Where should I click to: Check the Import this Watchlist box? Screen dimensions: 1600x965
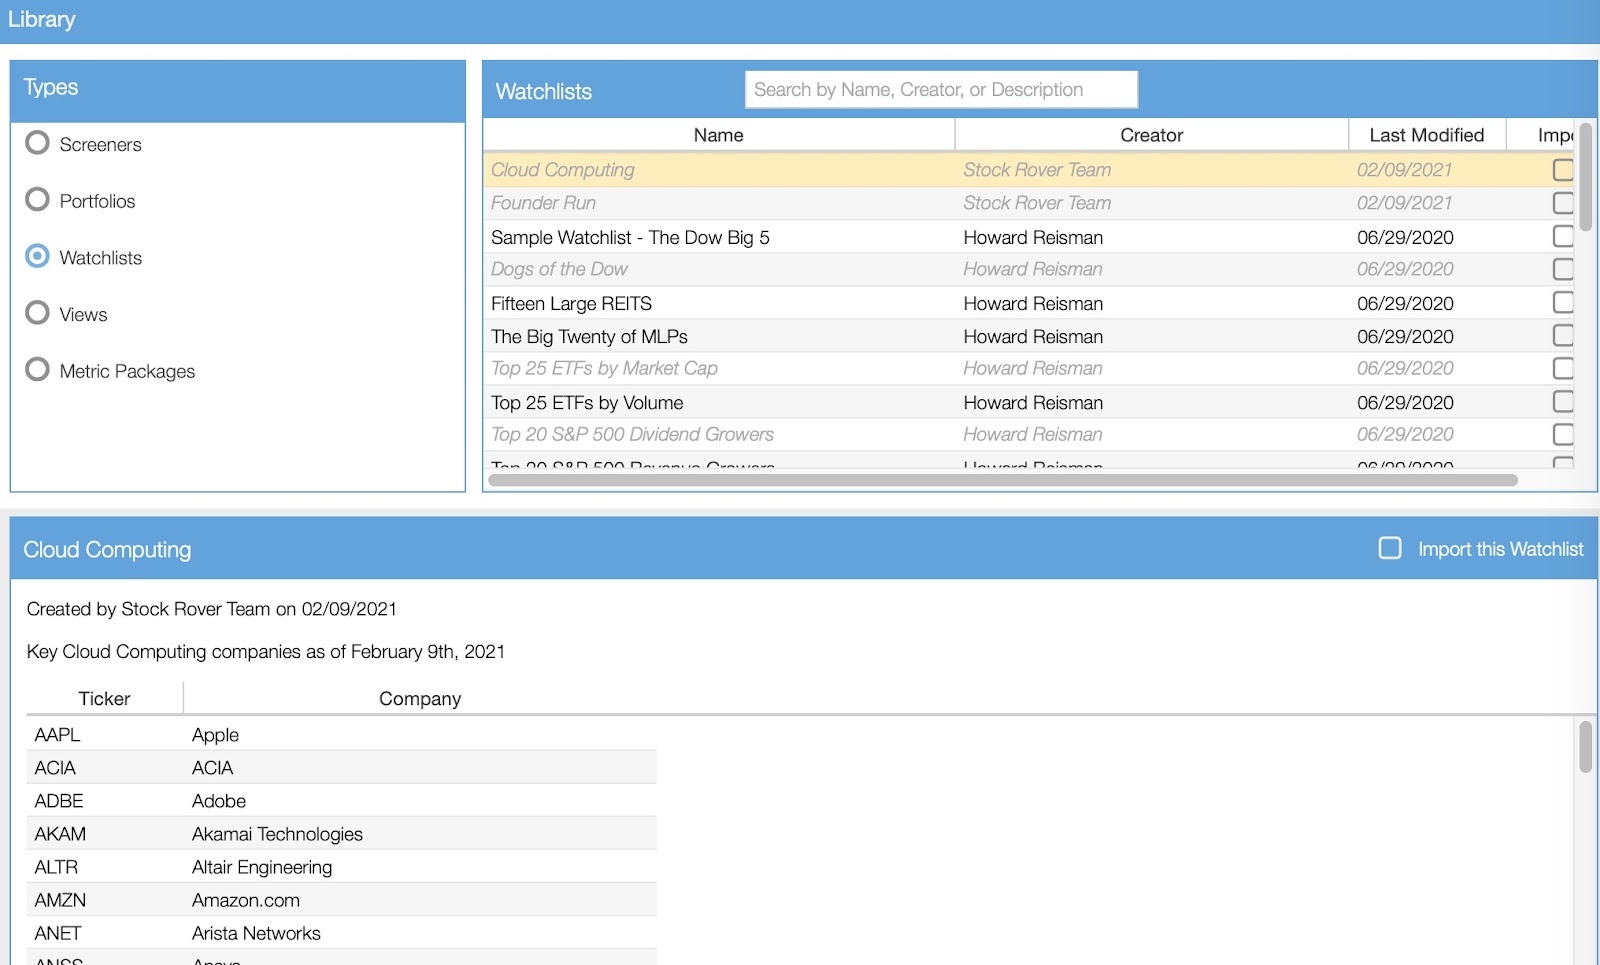coord(1390,548)
